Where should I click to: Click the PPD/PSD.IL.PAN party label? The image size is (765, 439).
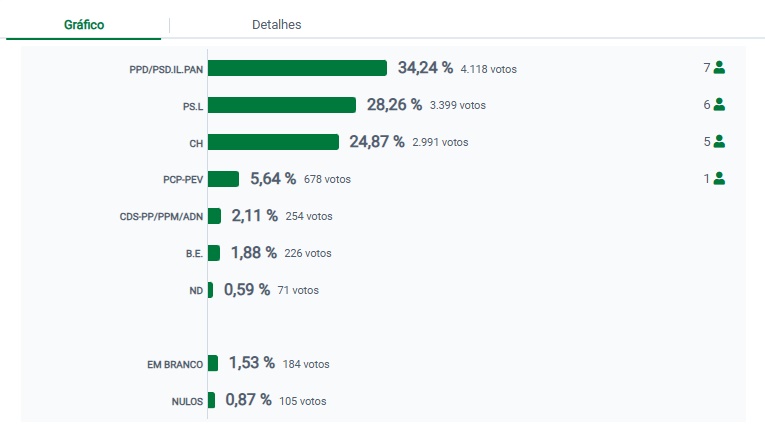coord(166,69)
